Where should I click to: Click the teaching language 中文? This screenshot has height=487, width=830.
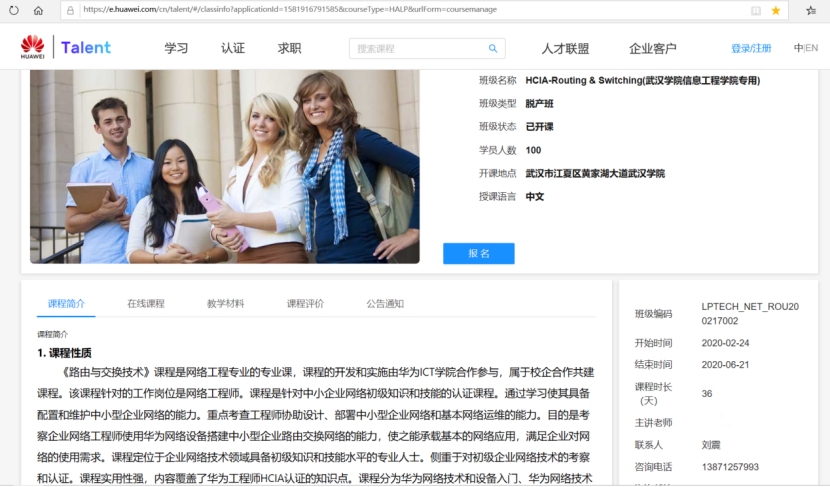click(x=535, y=197)
